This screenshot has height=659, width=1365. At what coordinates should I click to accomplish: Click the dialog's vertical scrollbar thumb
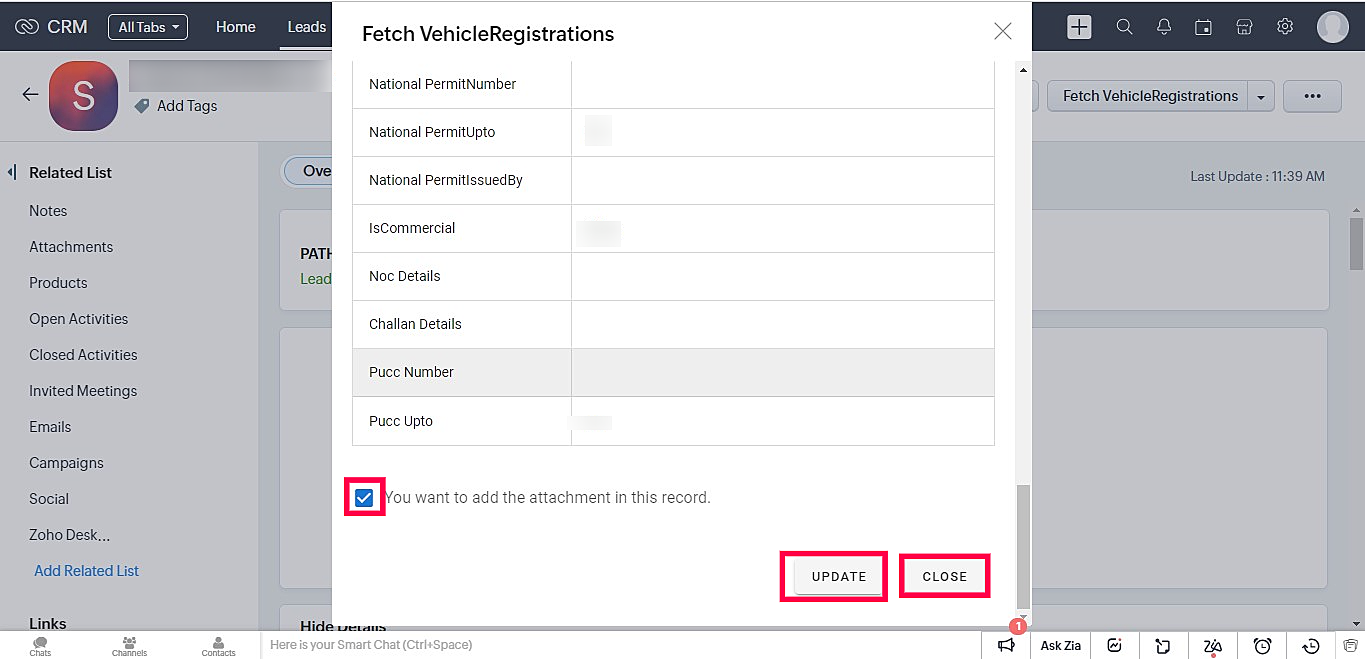[1022, 547]
